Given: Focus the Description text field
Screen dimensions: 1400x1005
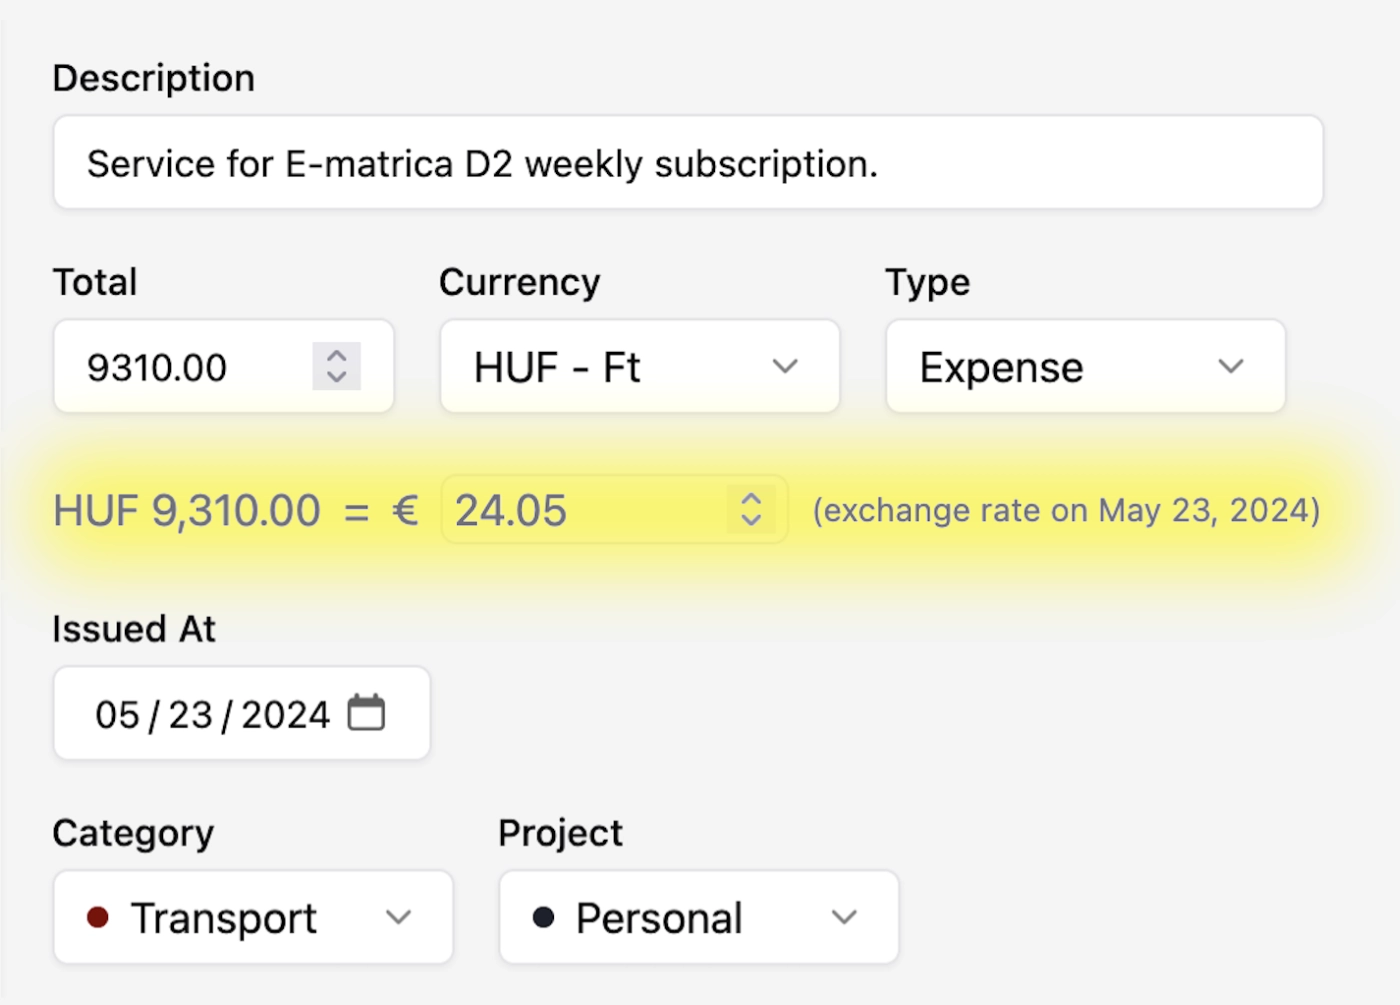Looking at the screenshot, I should point(688,163).
